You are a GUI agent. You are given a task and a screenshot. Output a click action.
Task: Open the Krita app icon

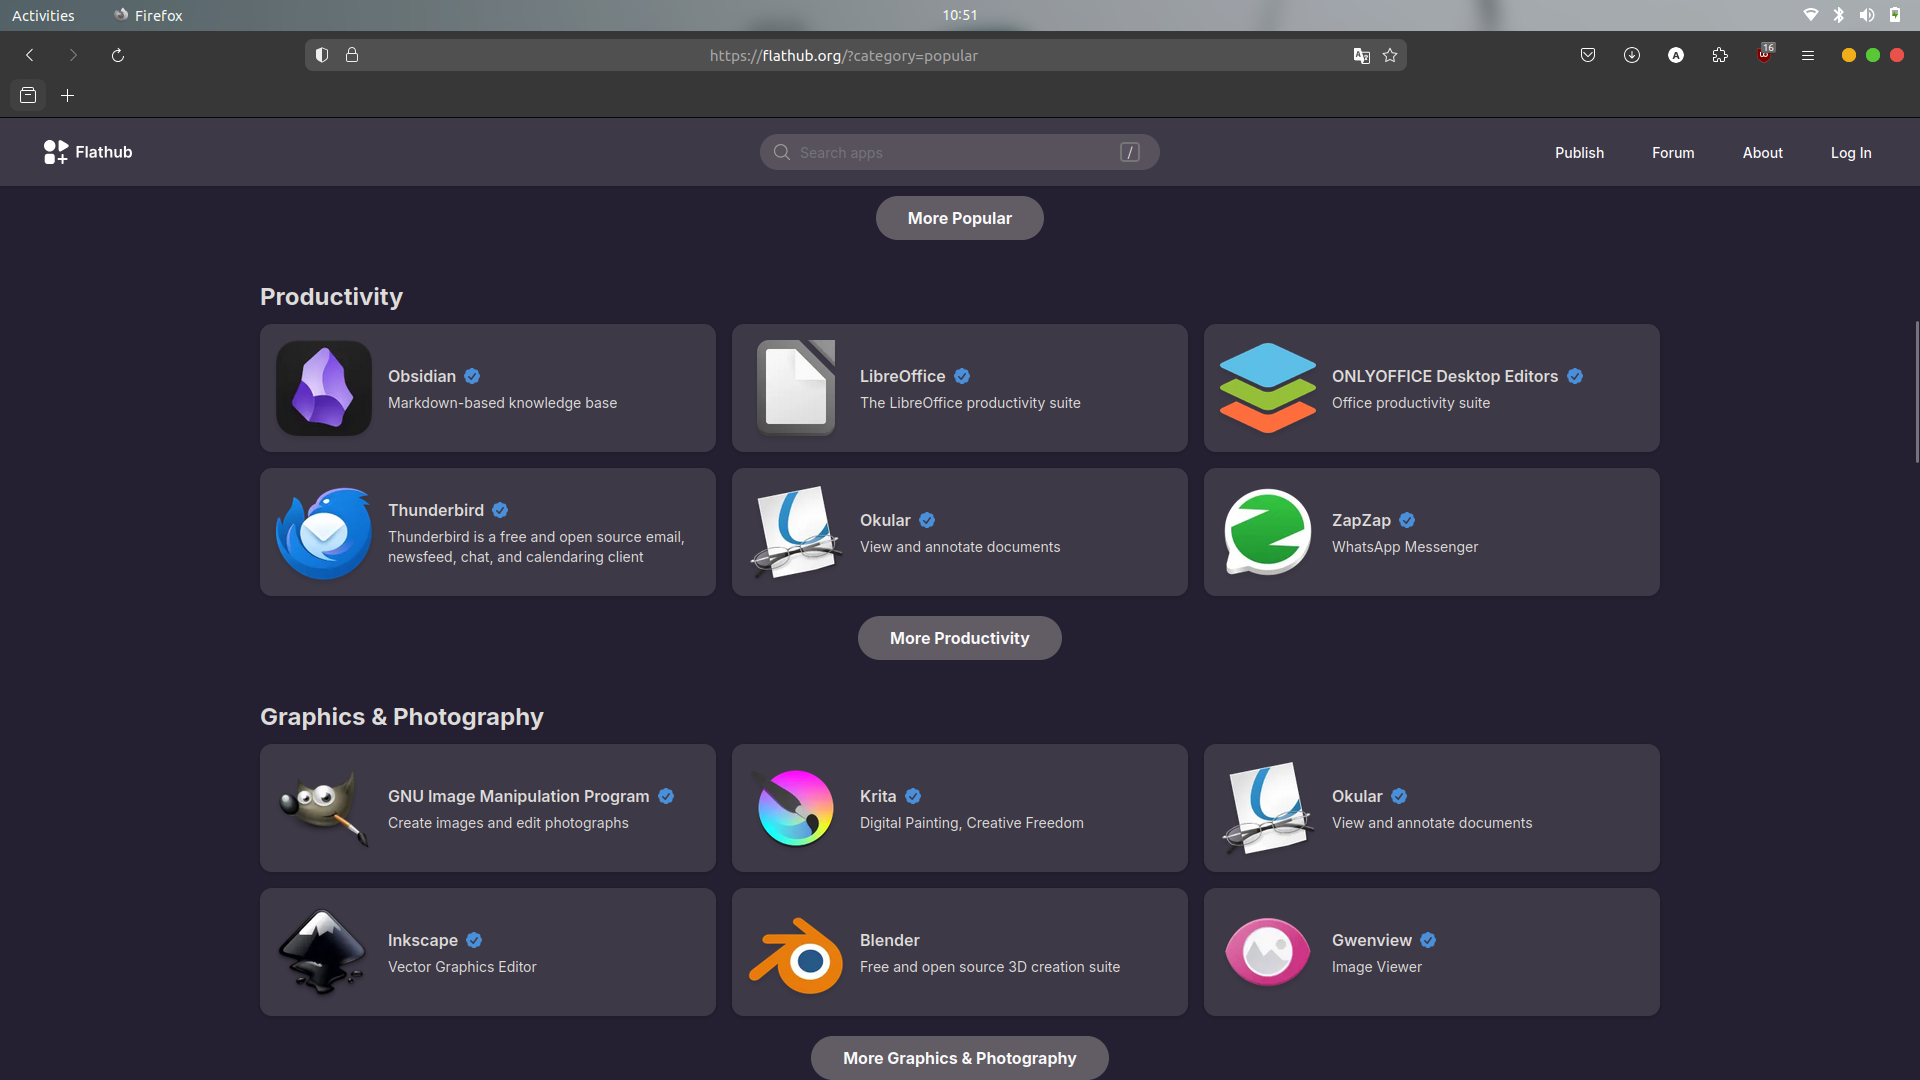click(796, 808)
